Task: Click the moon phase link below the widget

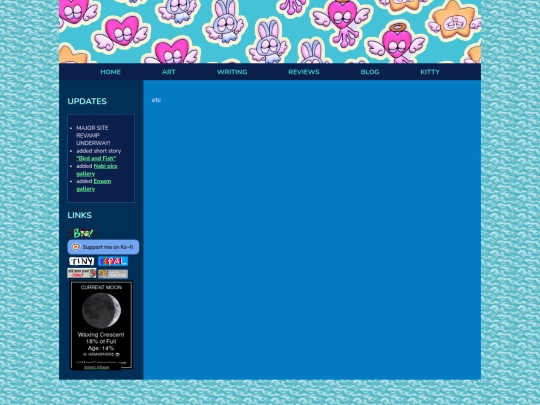Action: coord(96,367)
